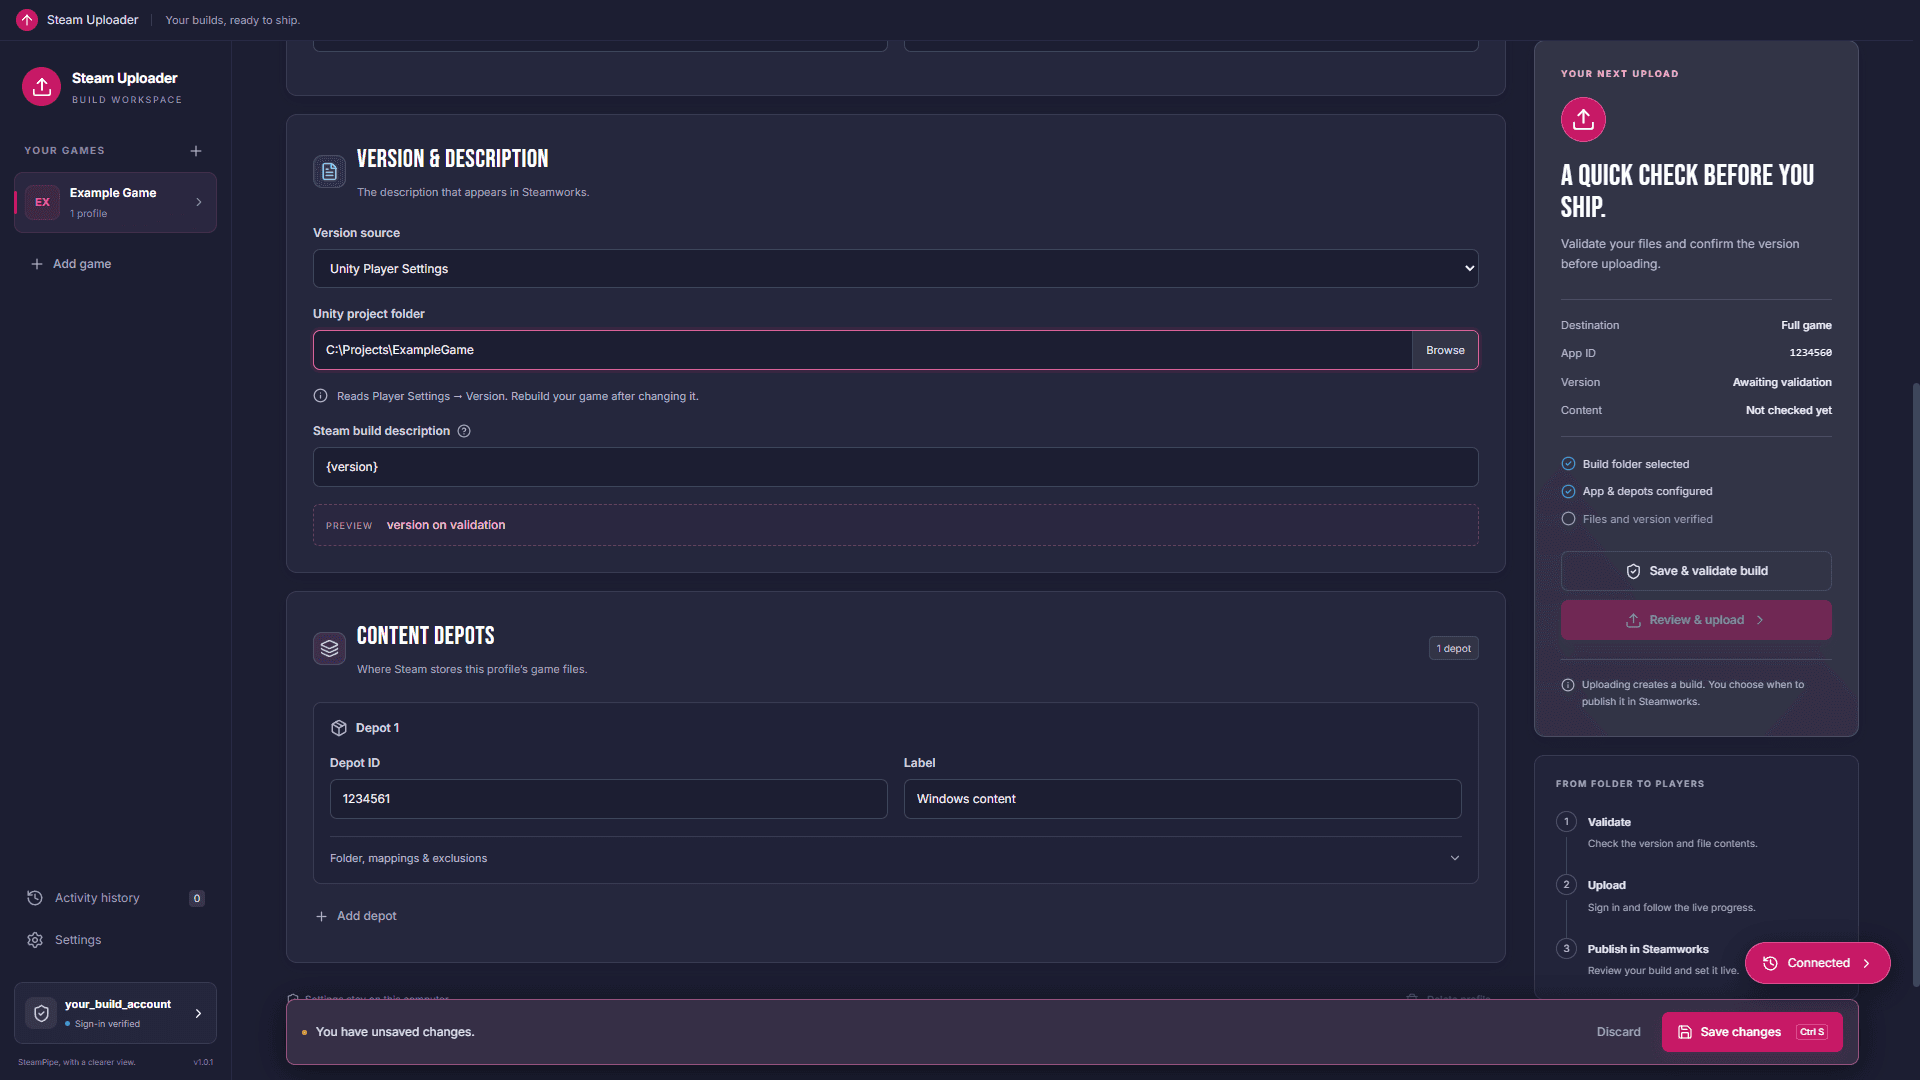Click the shield icon for your_build_account
Screen dimensions: 1920x1080
click(x=41, y=1013)
